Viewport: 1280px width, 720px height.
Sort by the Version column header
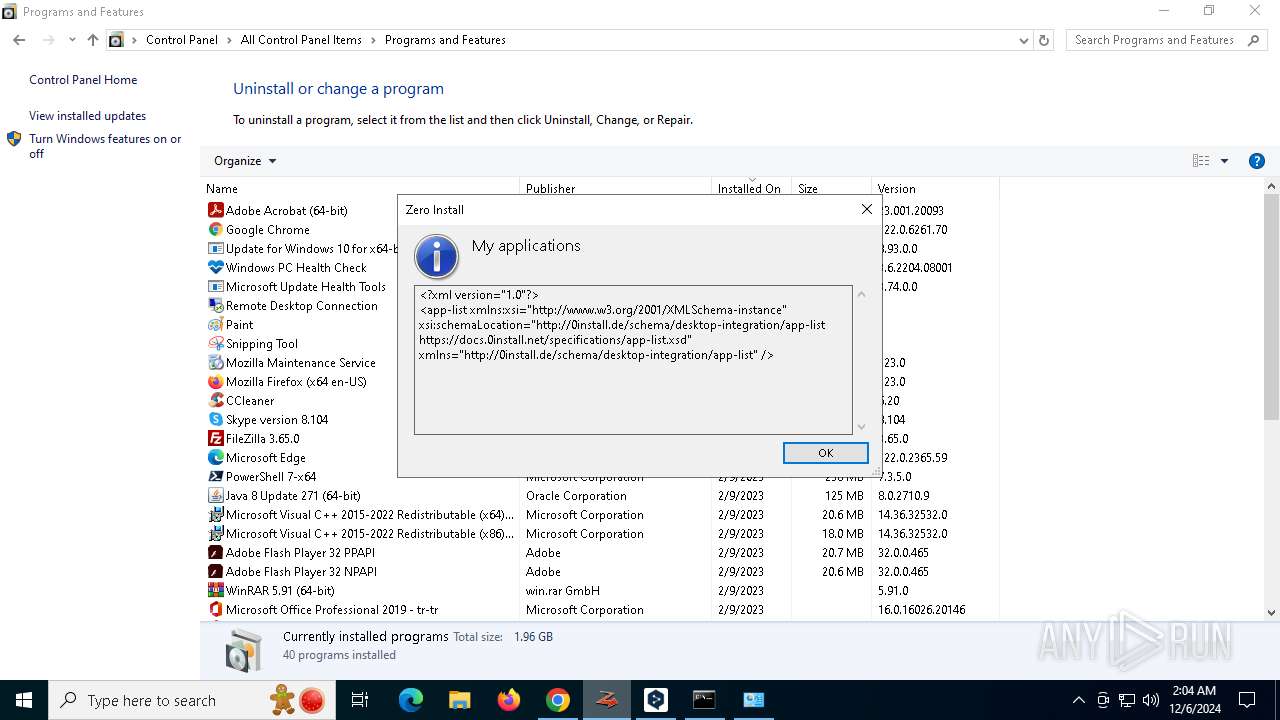(935, 188)
